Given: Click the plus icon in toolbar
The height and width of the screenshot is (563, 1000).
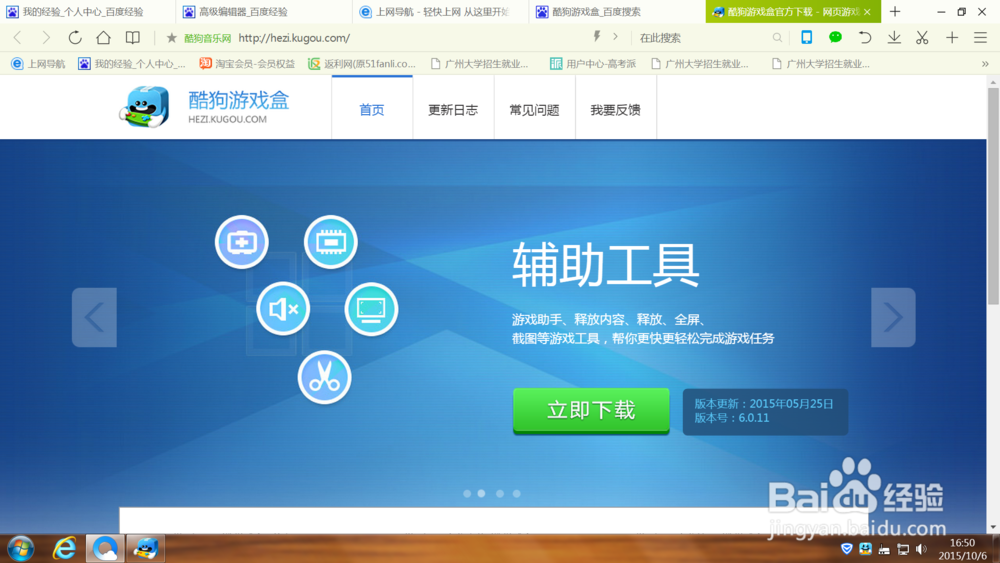Looking at the screenshot, I should tap(952, 38).
